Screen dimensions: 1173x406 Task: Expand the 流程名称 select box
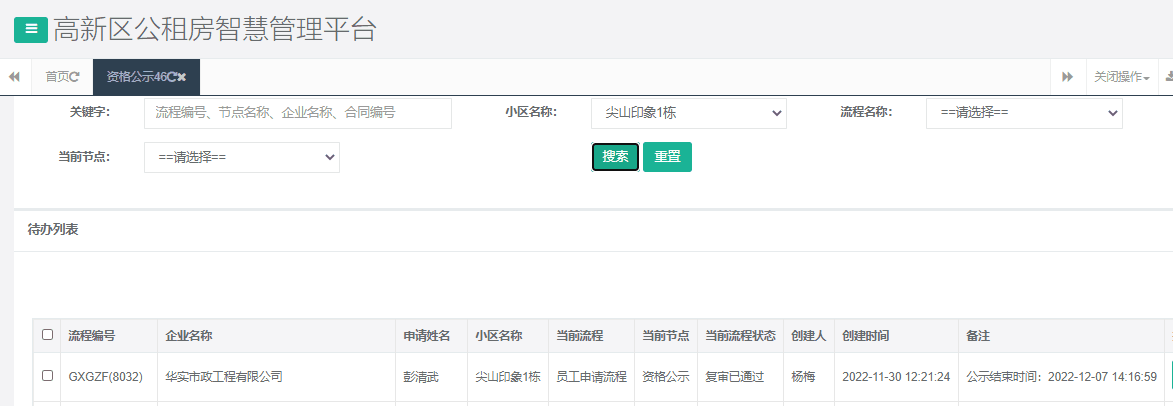pyautogui.click(x=1024, y=113)
